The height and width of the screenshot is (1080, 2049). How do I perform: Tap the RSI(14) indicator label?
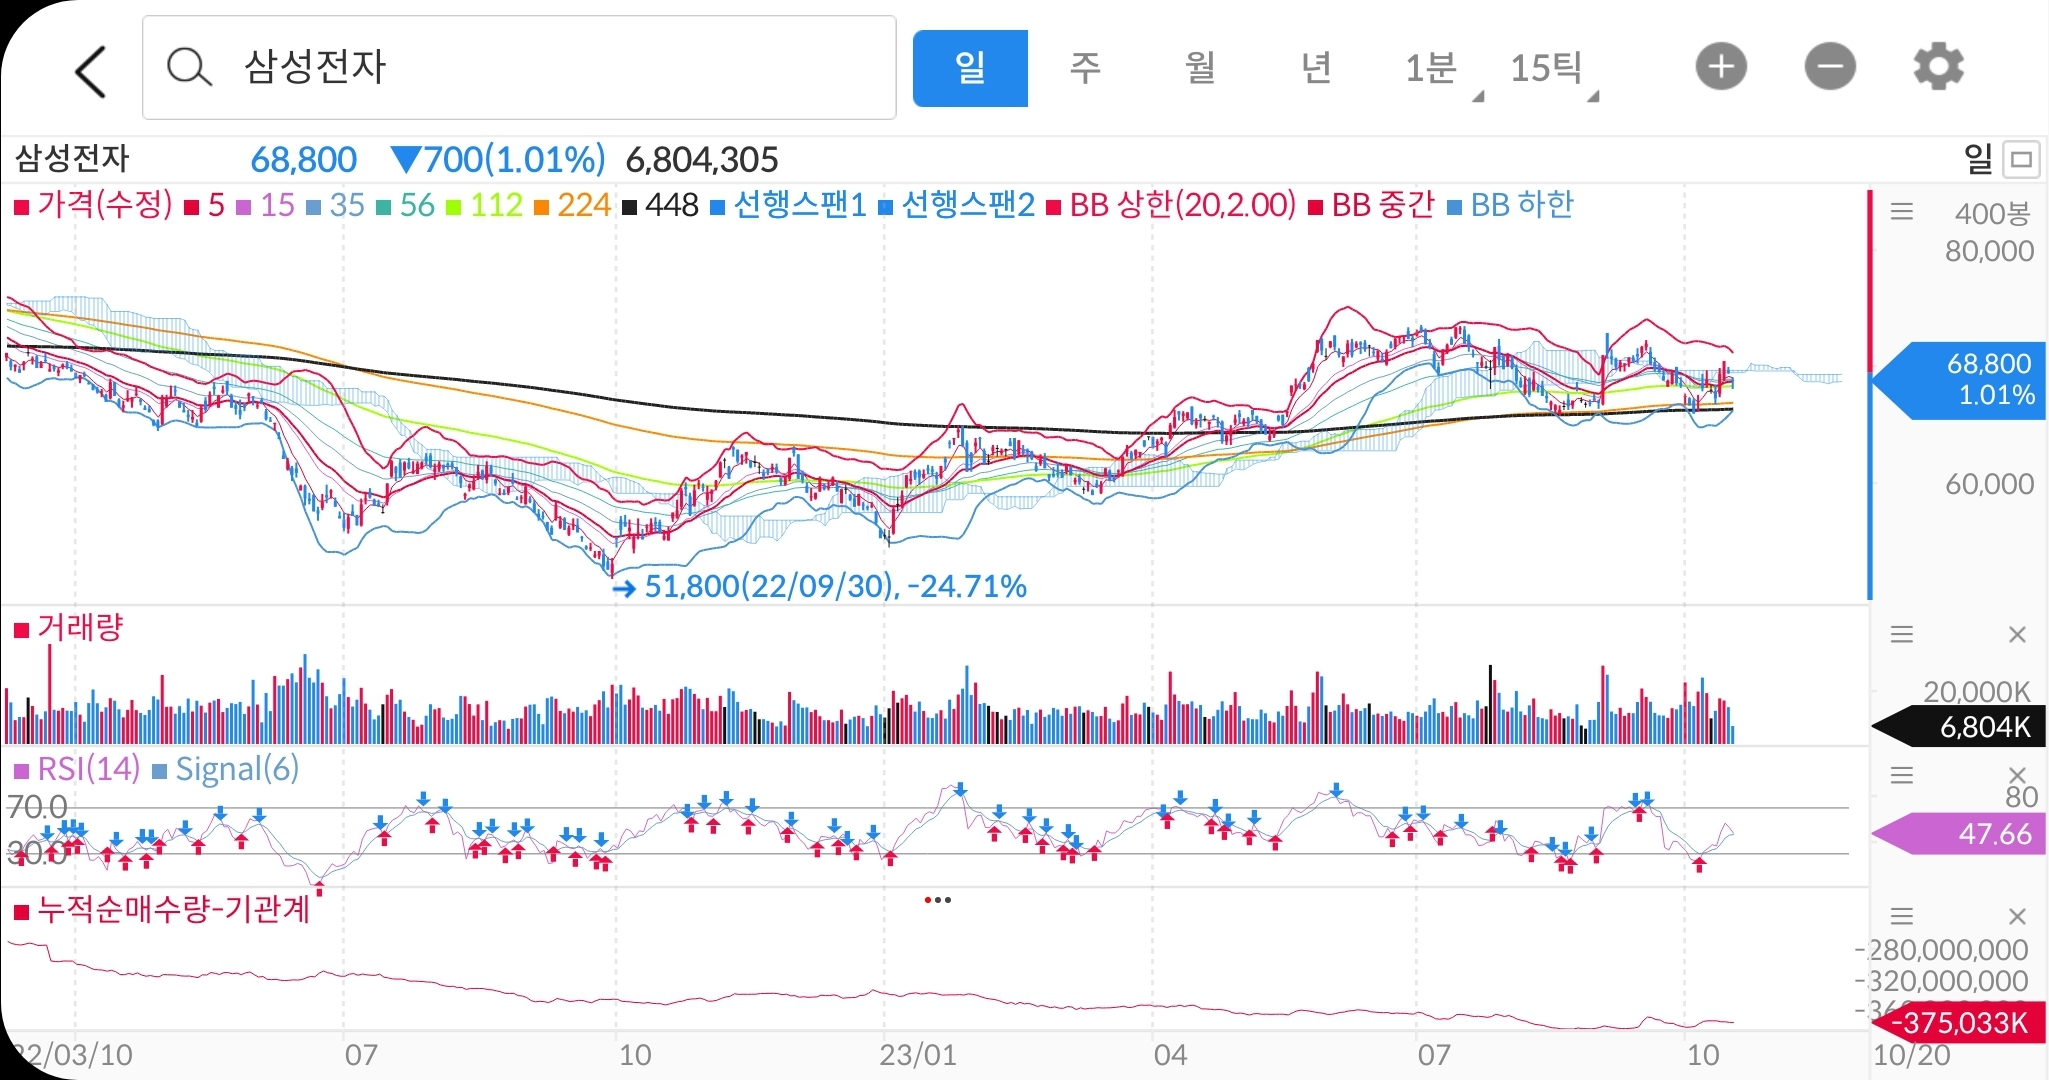(x=77, y=769)
